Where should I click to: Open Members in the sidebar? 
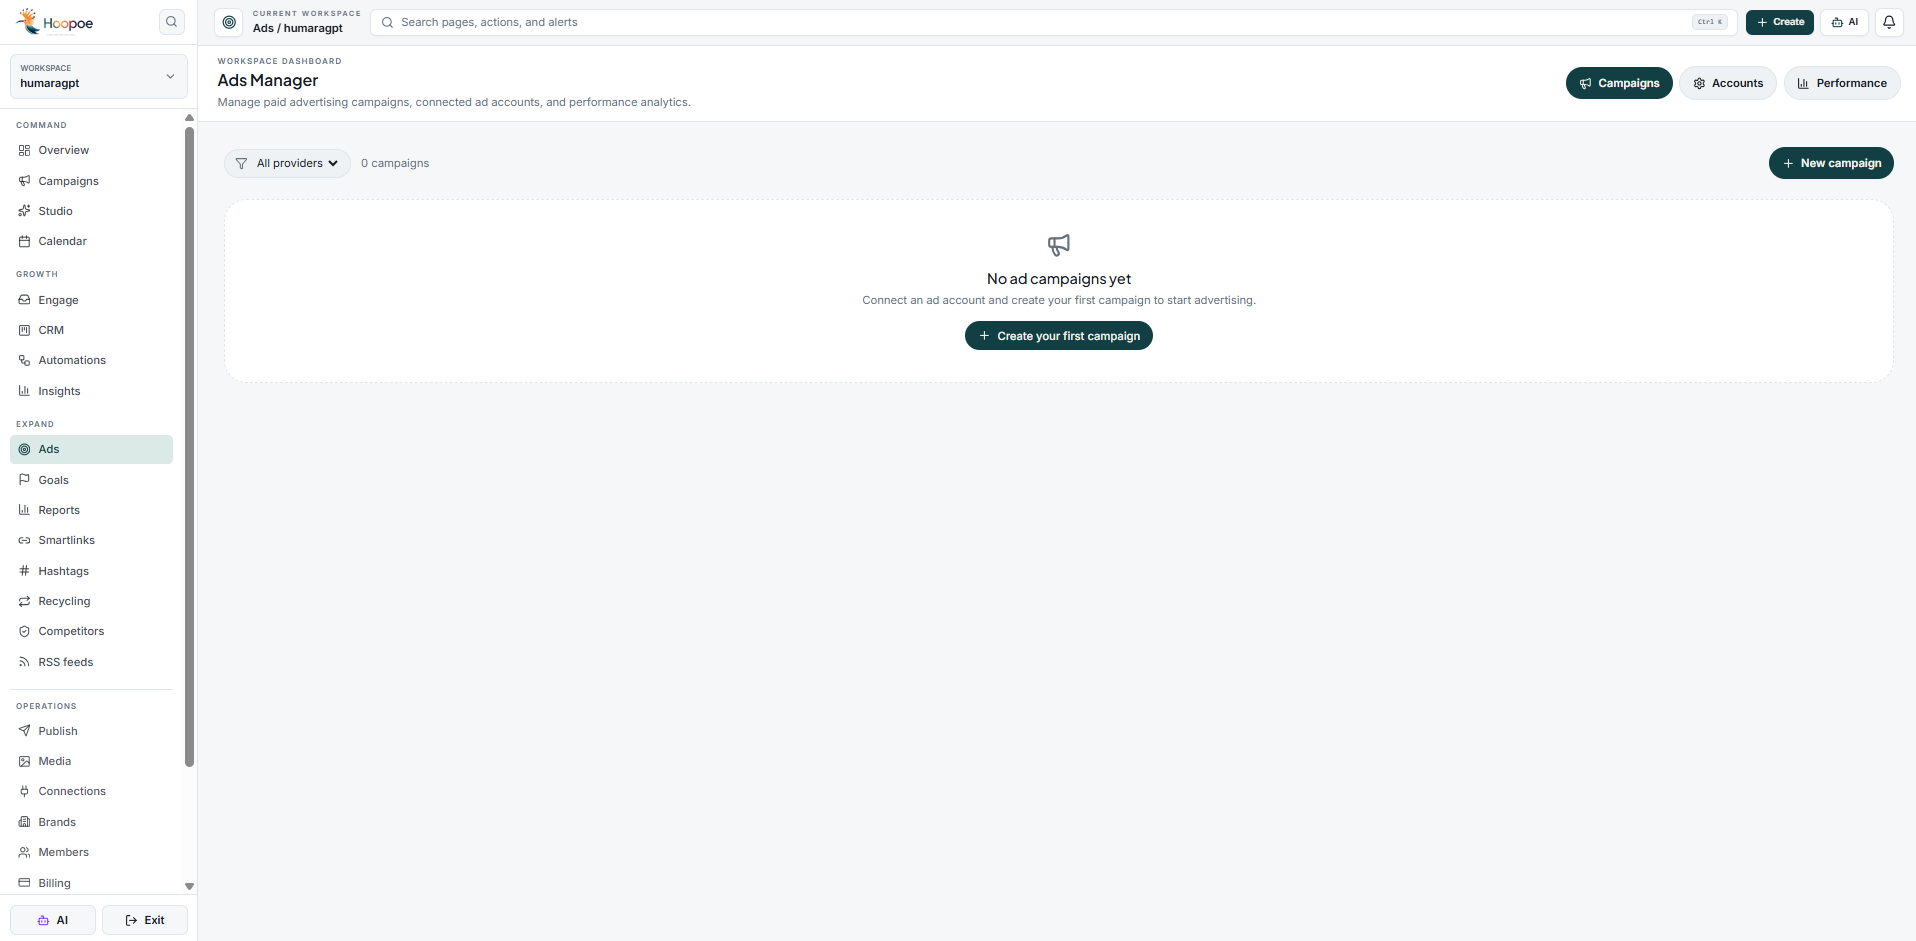pos(91,852)
